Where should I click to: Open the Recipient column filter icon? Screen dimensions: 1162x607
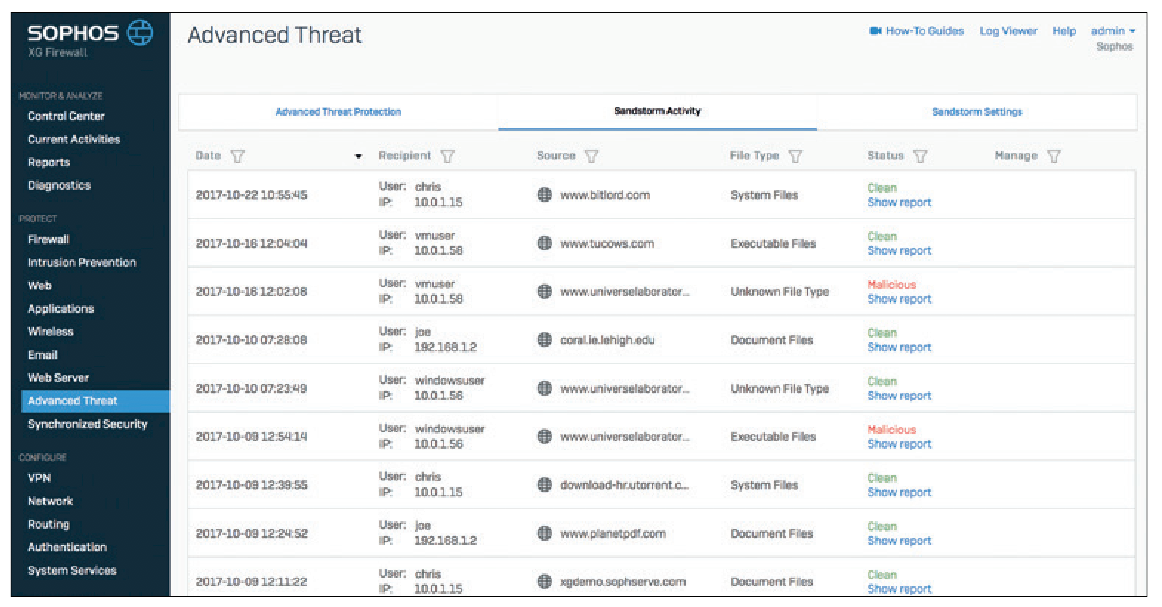[447, 156]
